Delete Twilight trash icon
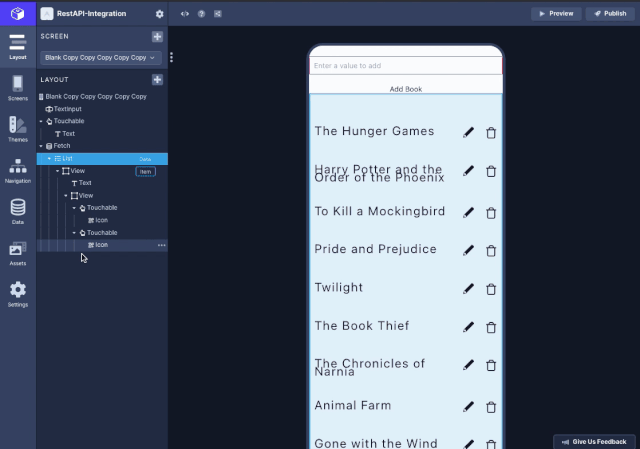The image size is (640, 449). (x=491, y=289)
